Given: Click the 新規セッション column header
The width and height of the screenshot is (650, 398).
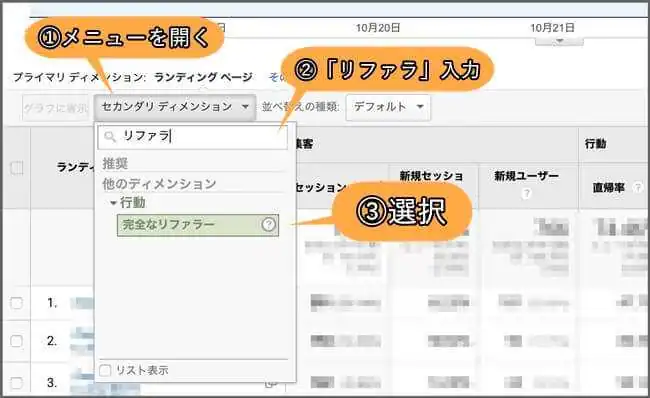Looking at the screenshot, I should pos(431,176).
